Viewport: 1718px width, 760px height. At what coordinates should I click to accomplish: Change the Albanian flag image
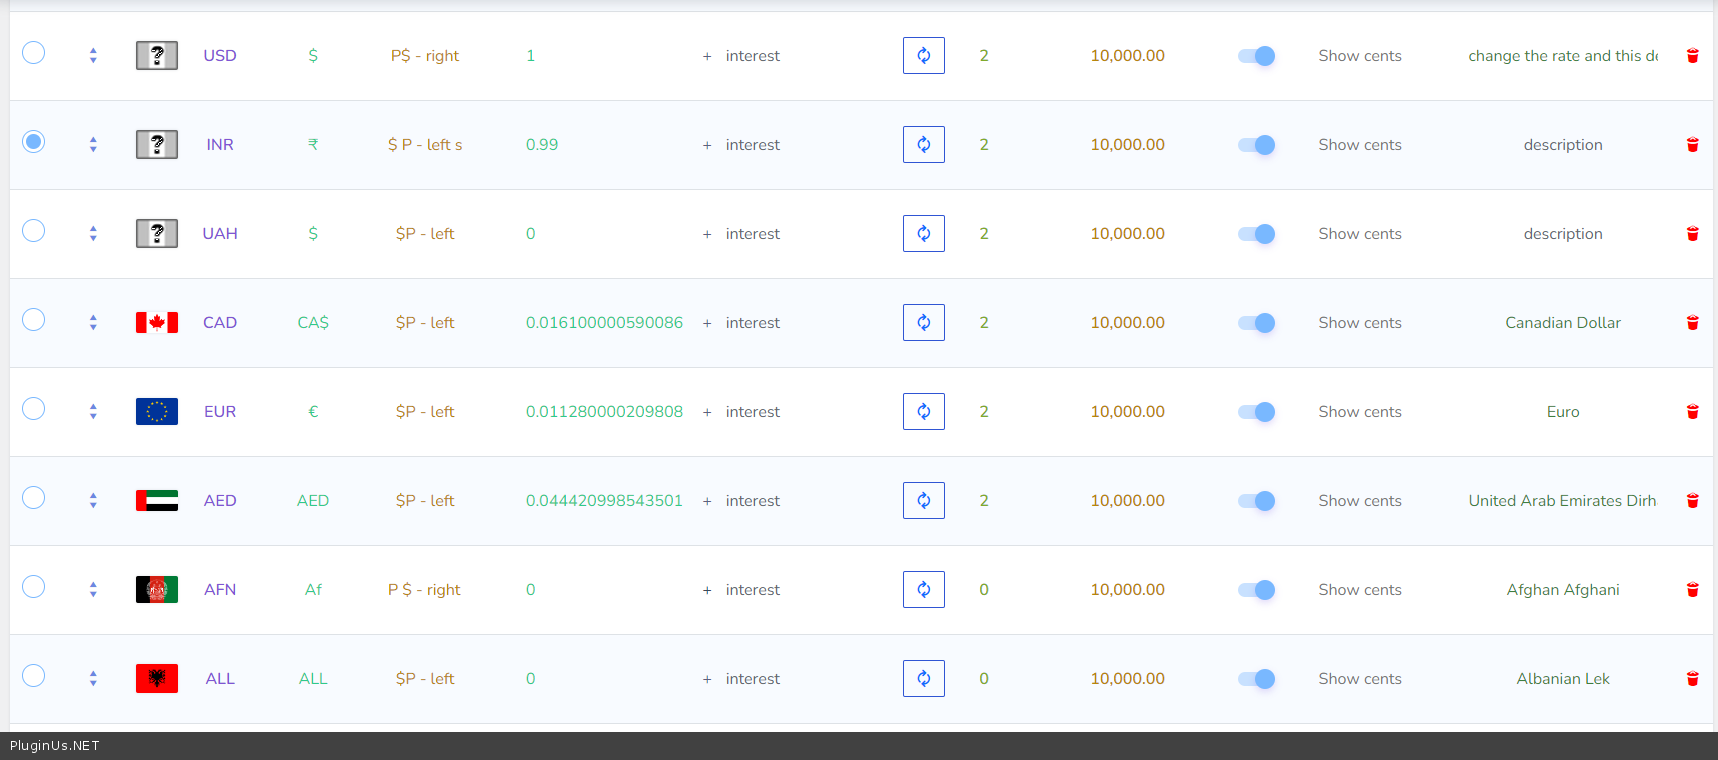[157, 679]
